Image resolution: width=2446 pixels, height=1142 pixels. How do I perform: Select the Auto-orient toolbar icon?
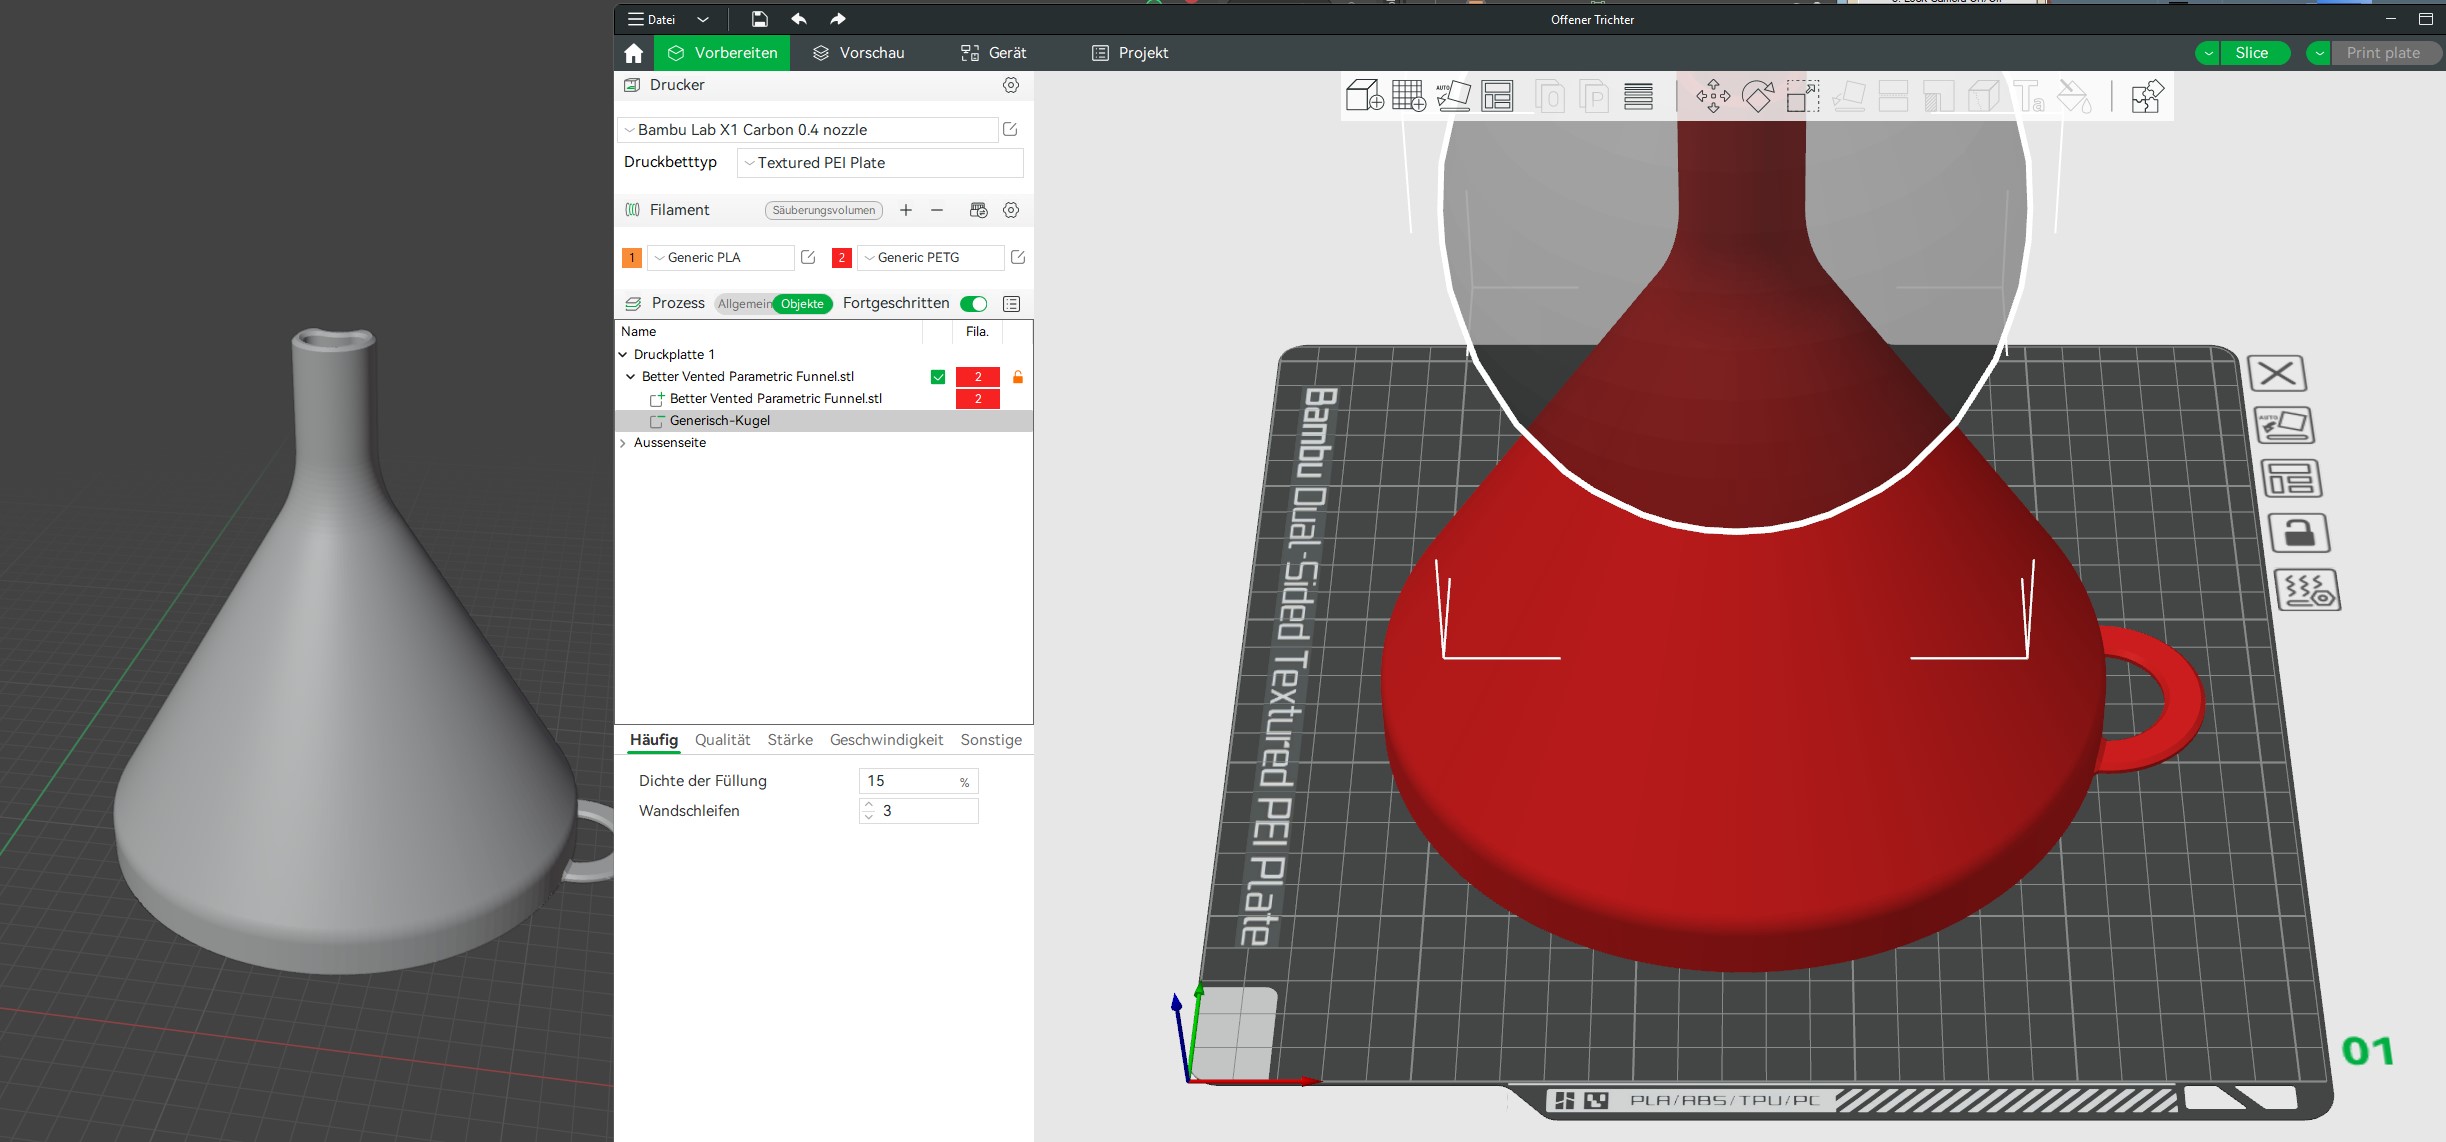1455,96
